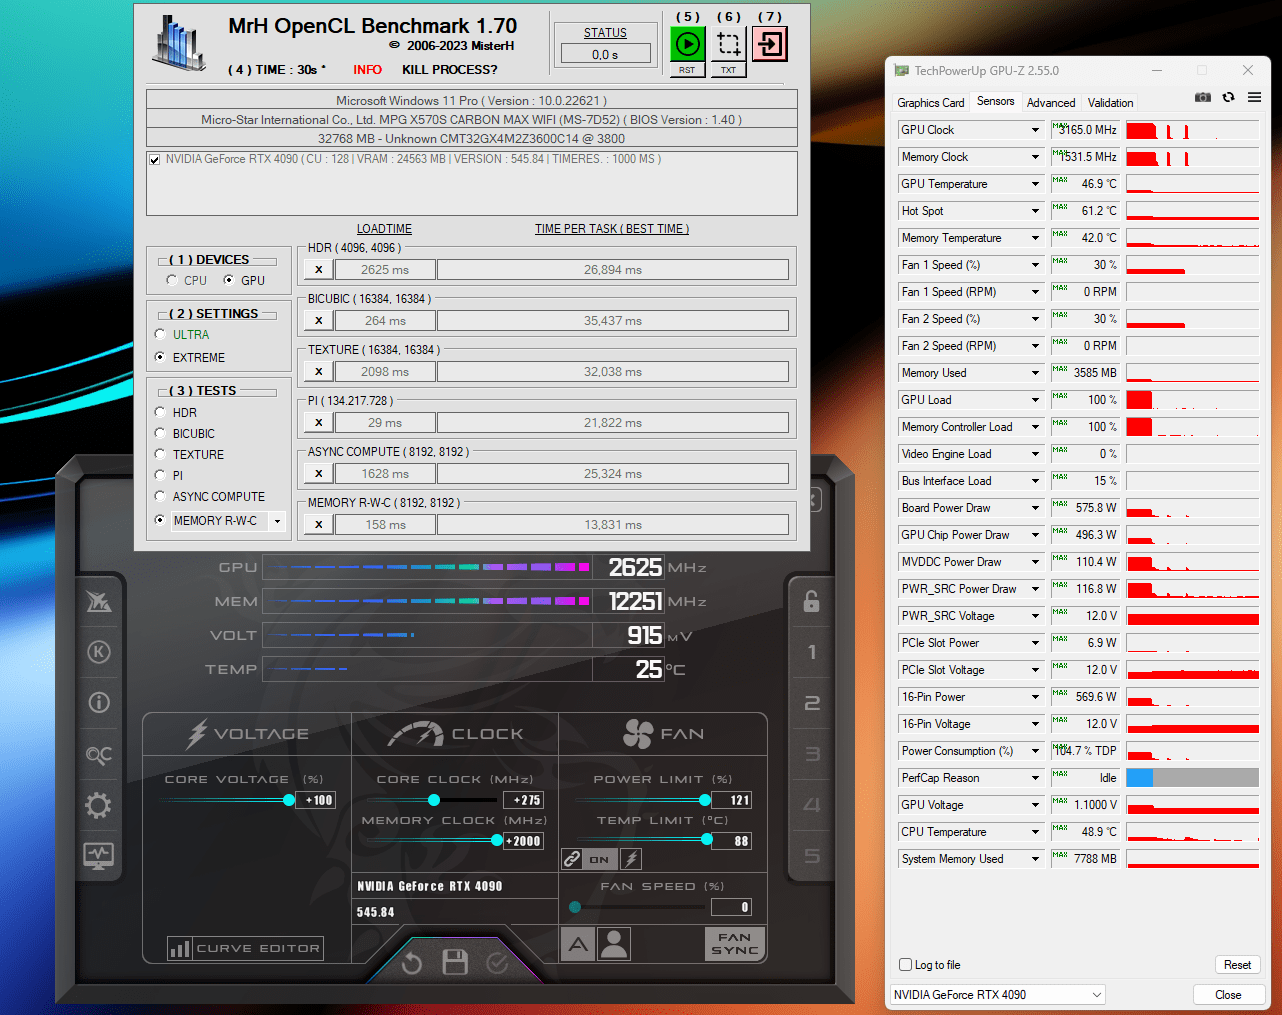
Task: Choose the ULTRA setting
Action: (160, 334)
